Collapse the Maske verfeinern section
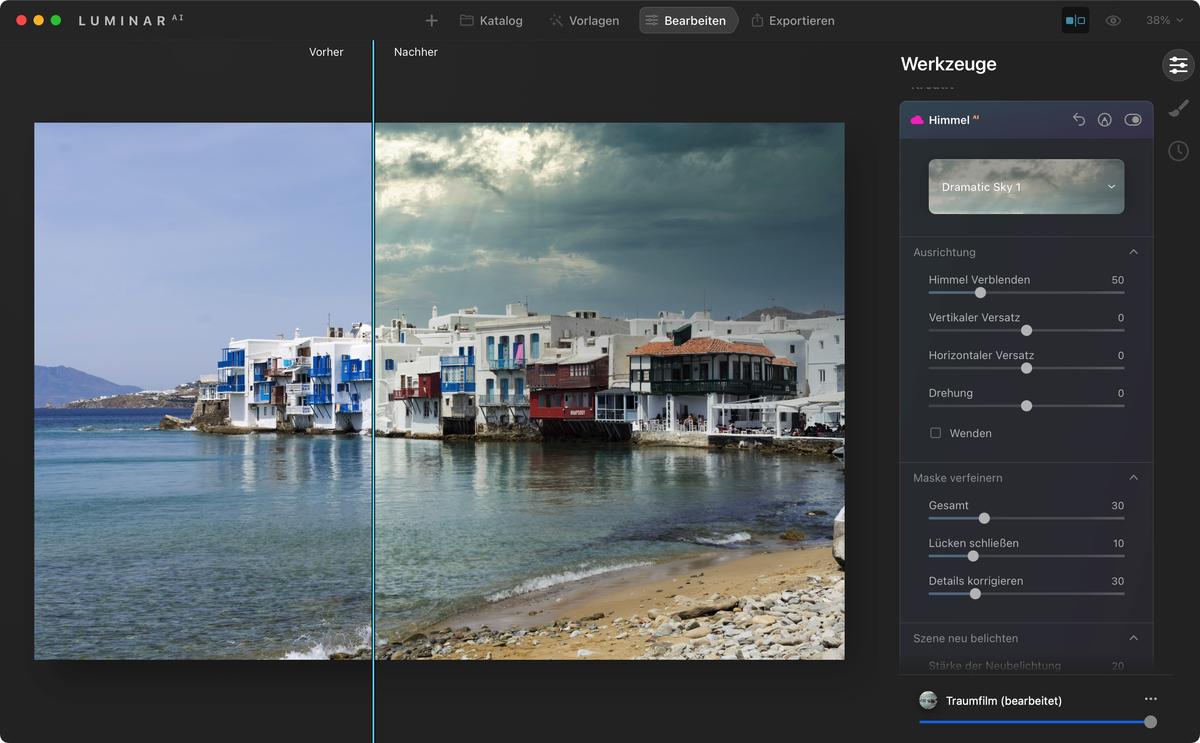The width and height of the screenshot is (1200, 743). coord(1133,478)
